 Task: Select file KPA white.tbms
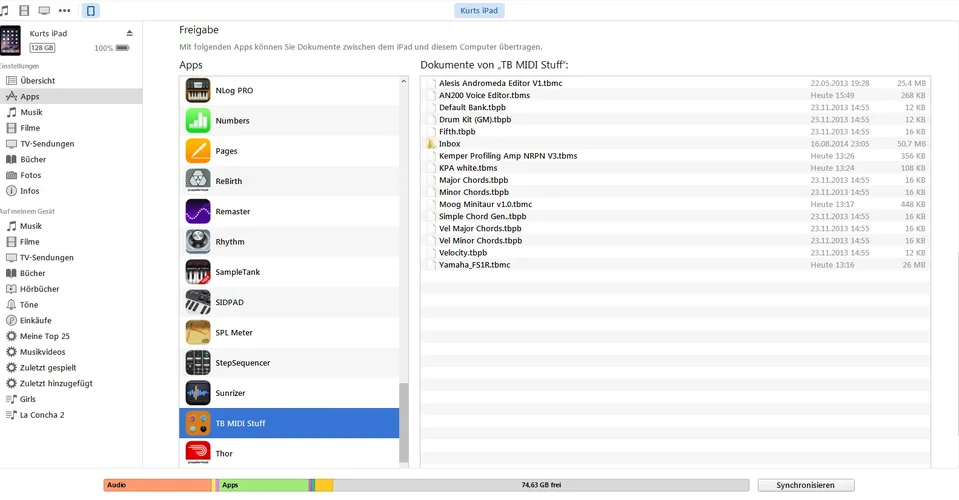tap(675, 168)
